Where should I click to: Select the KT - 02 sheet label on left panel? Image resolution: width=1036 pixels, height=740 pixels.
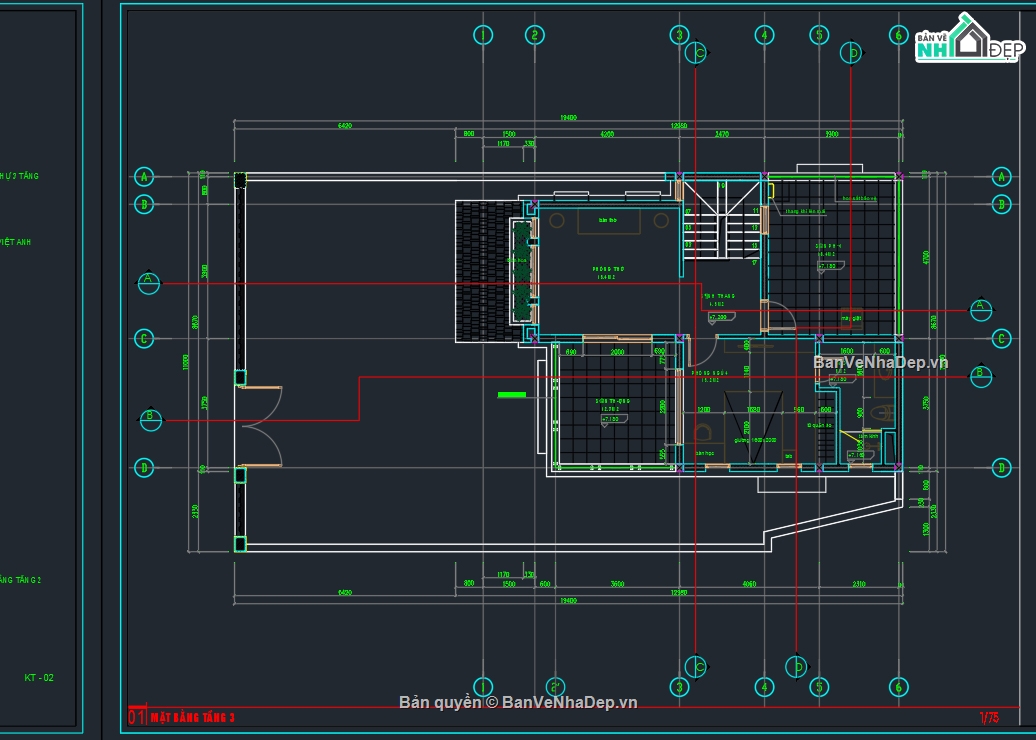[x=39, y=677]
